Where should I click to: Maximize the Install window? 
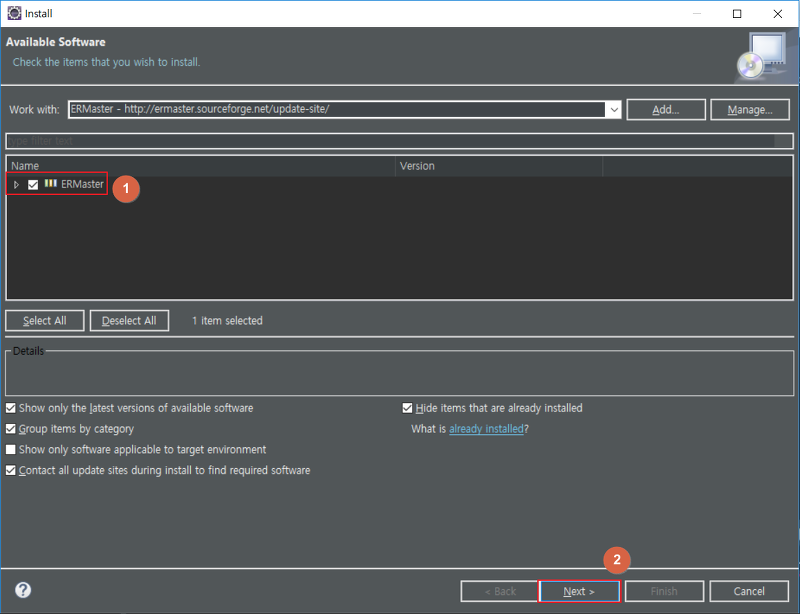pyautogui.click(x=737, y=14)
